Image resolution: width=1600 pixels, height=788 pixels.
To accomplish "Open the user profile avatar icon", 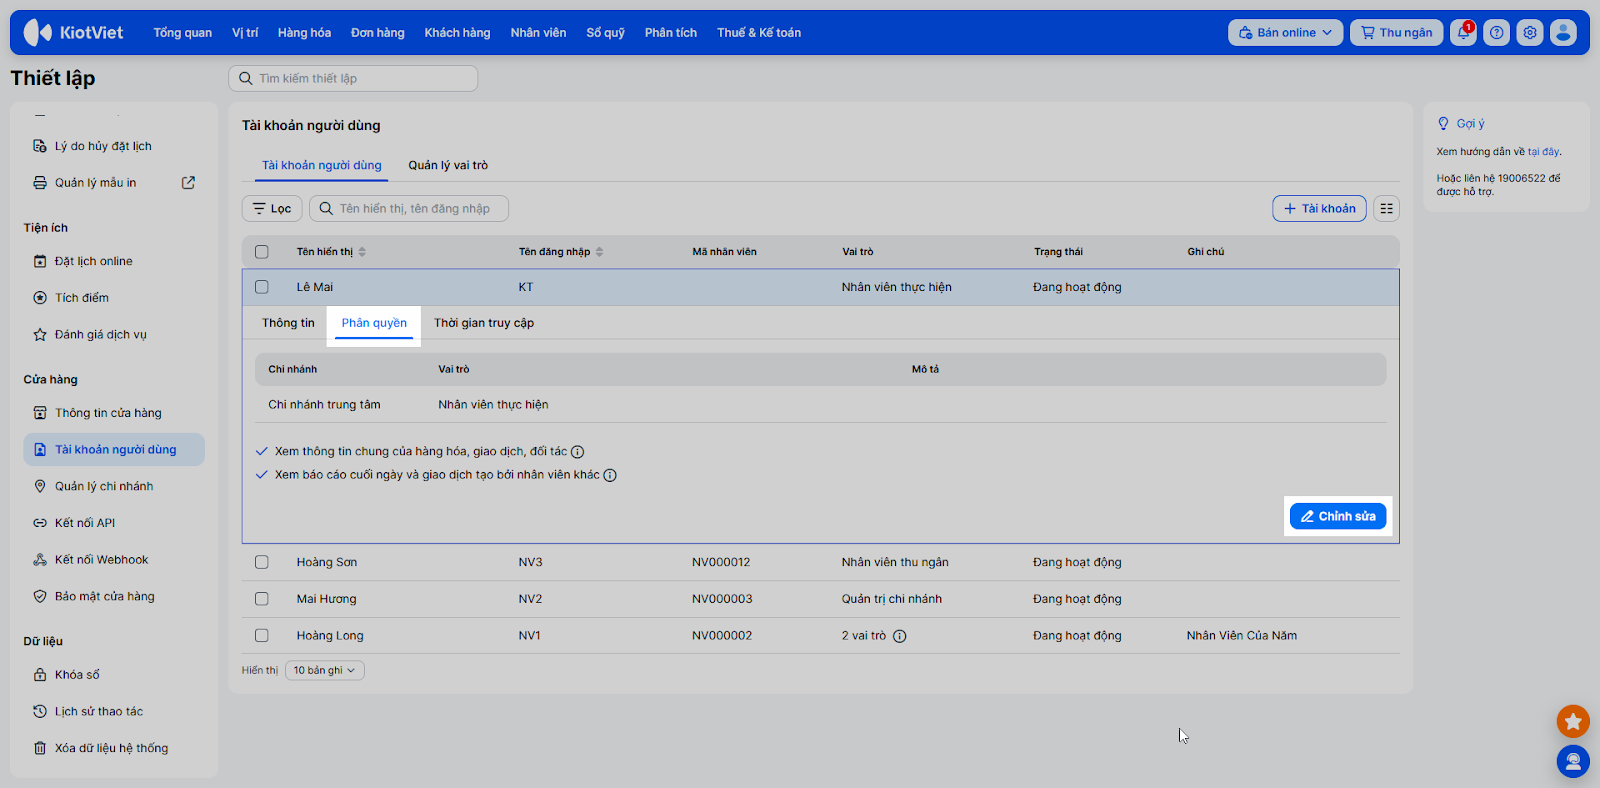I will (x=1563, y=33).
